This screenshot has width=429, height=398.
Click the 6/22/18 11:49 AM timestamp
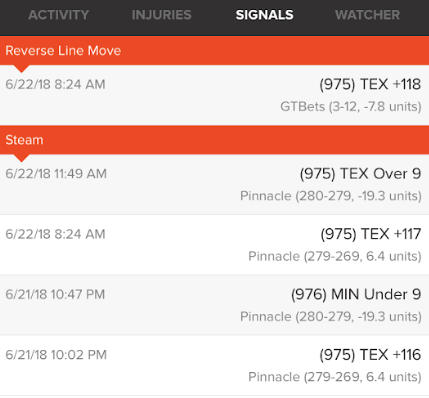[56, 174]
